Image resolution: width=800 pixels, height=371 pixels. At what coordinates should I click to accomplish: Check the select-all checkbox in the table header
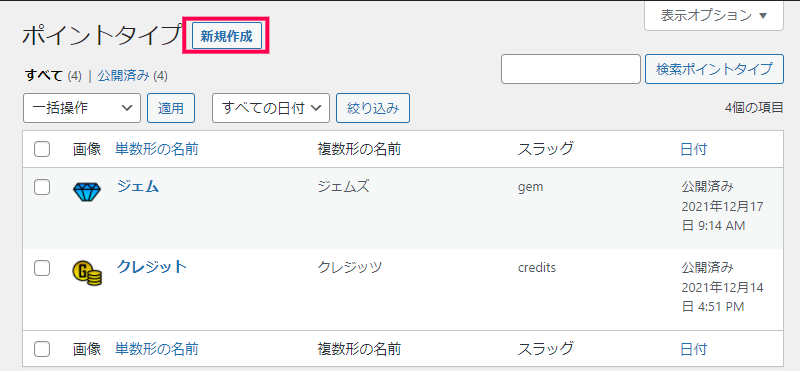(42, 150)
